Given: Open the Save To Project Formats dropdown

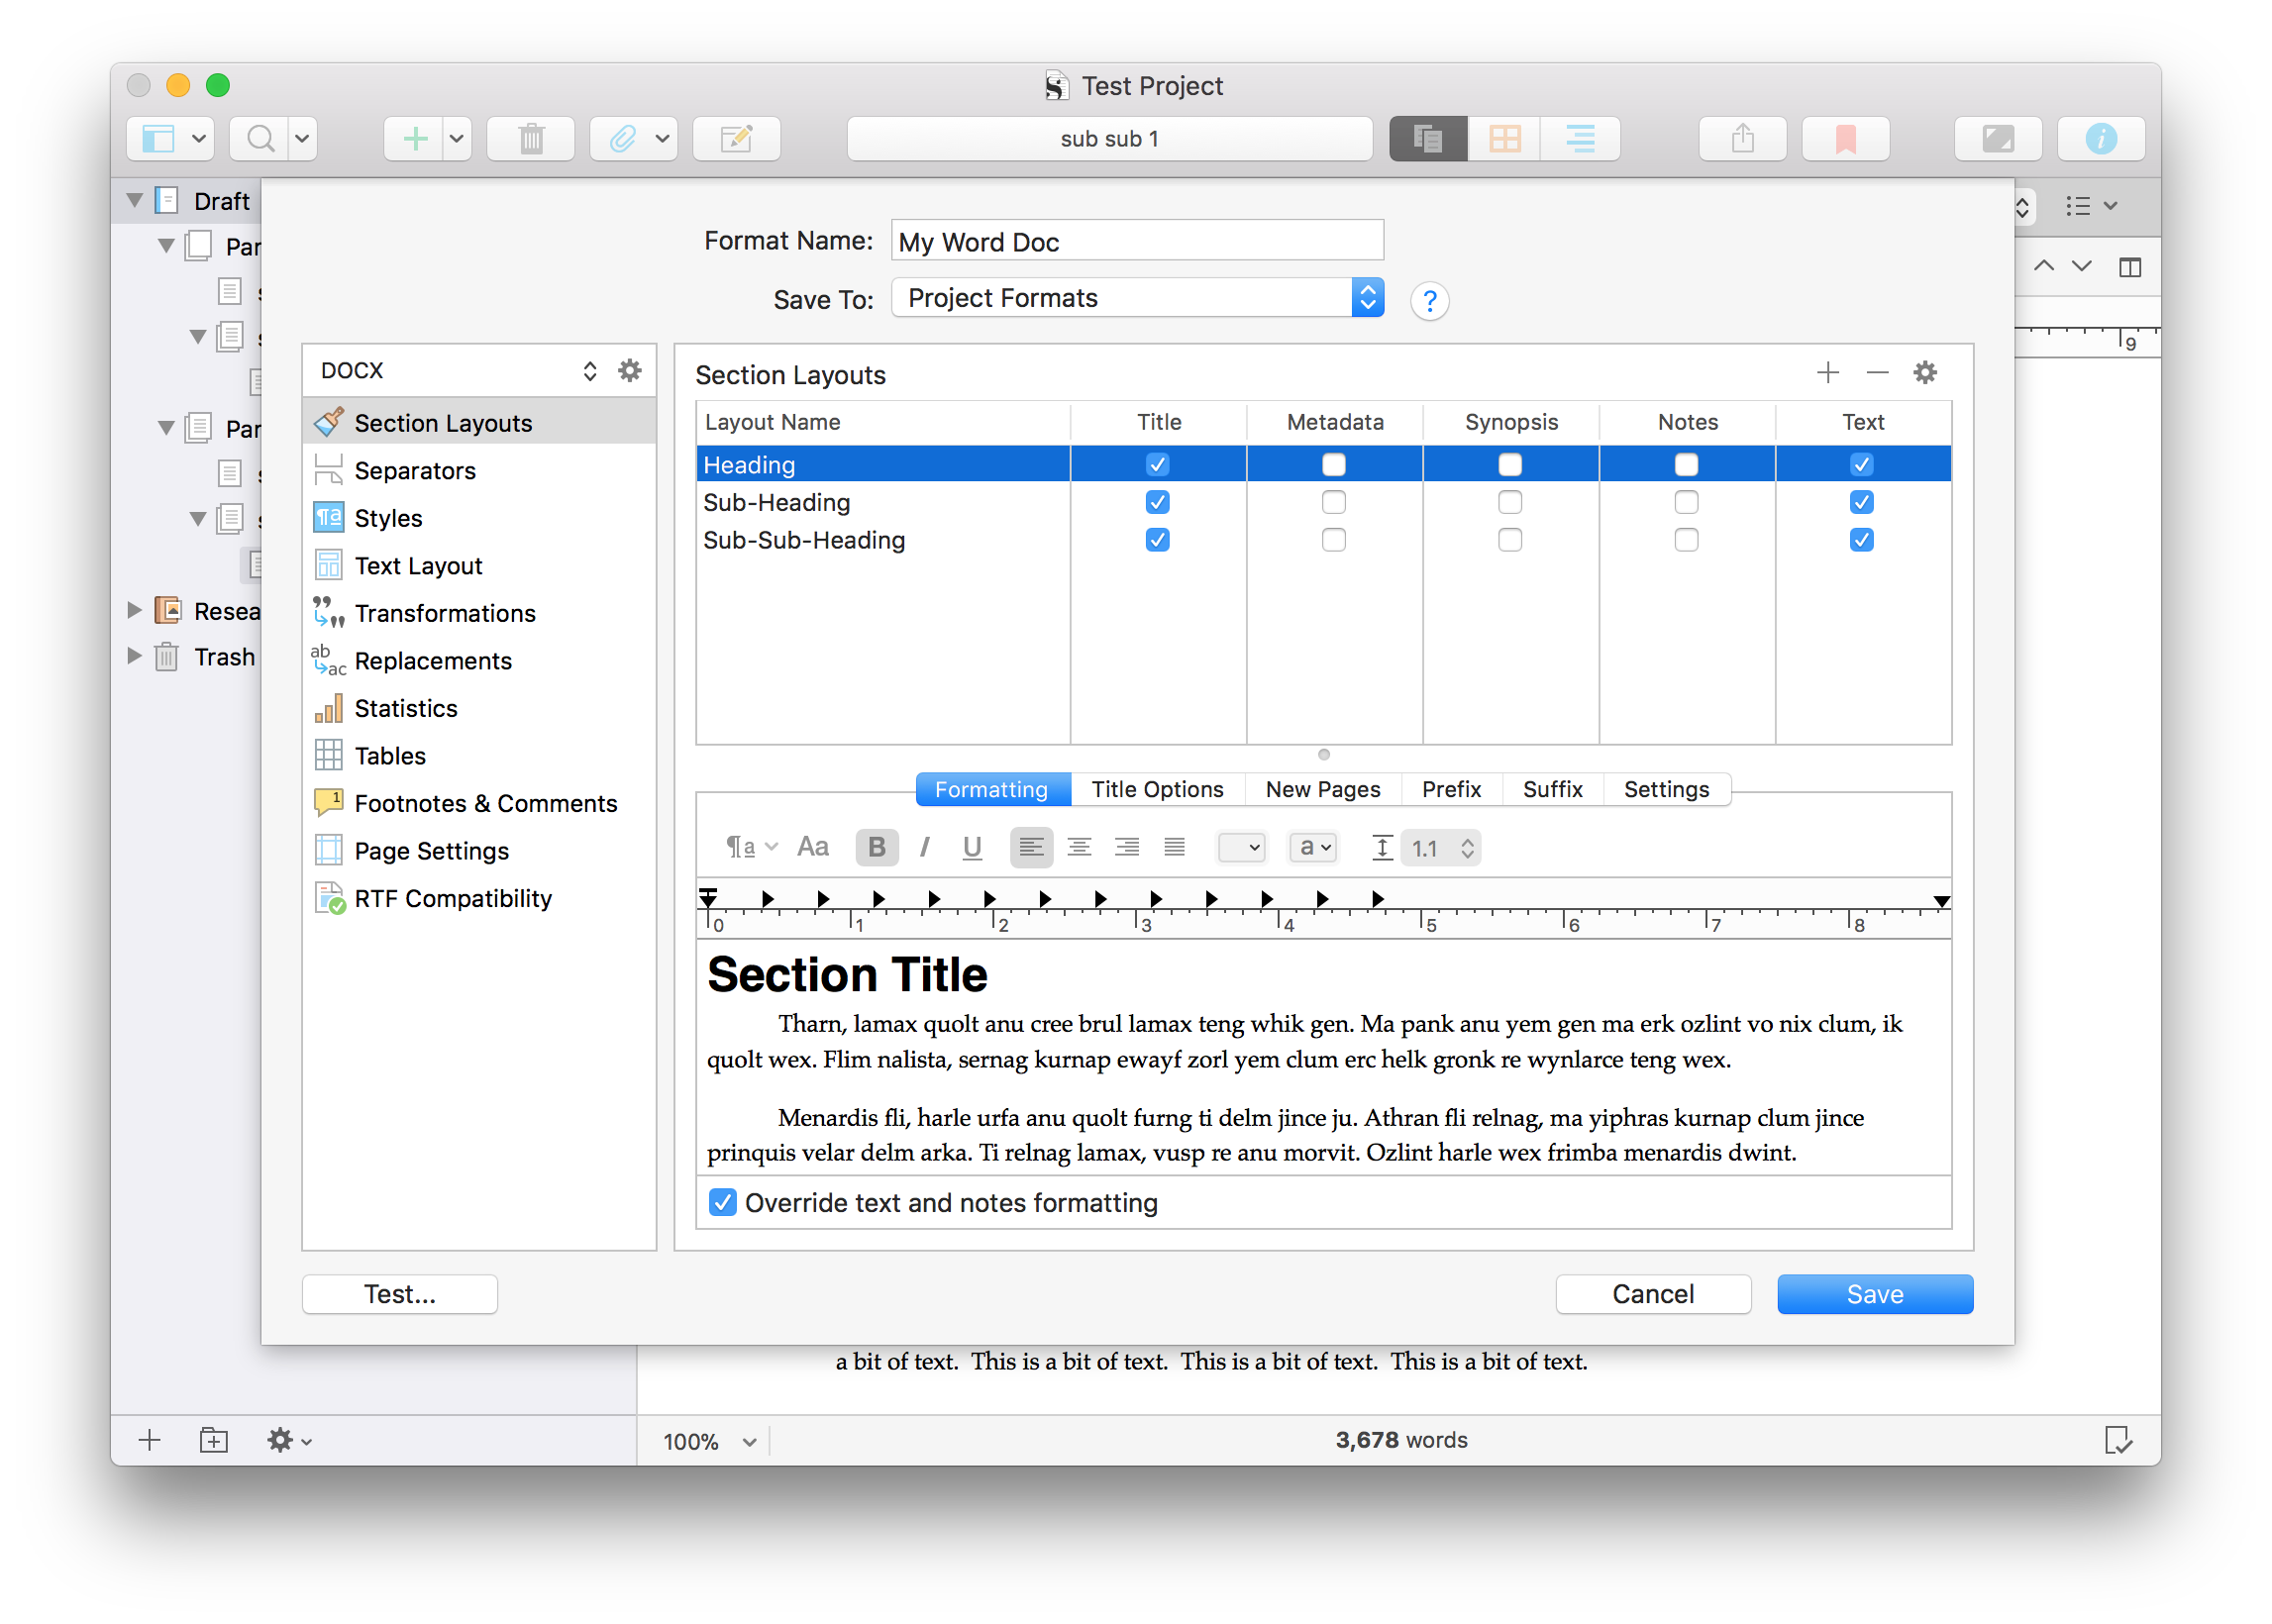Looking at the screenshot, I should click(1136, 298).
